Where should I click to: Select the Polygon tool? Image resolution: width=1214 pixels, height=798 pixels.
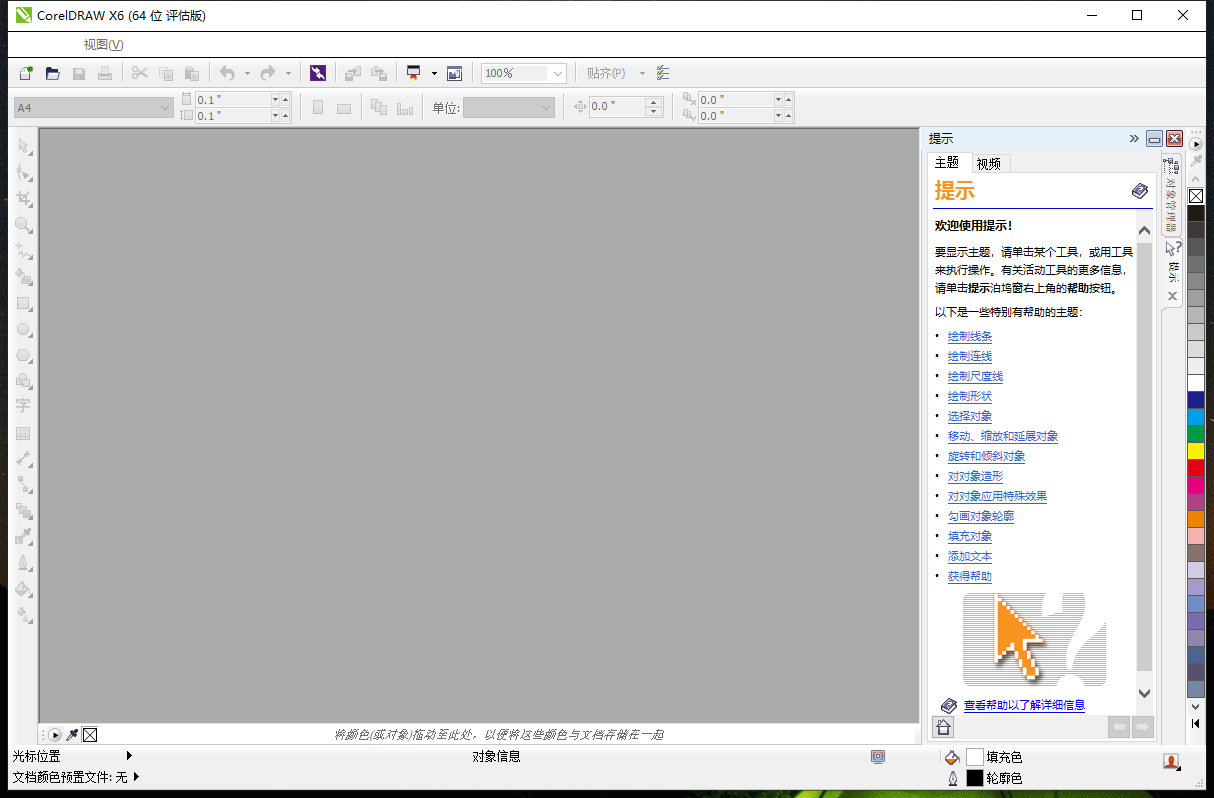pyautogui.click(x=23, y=355)
